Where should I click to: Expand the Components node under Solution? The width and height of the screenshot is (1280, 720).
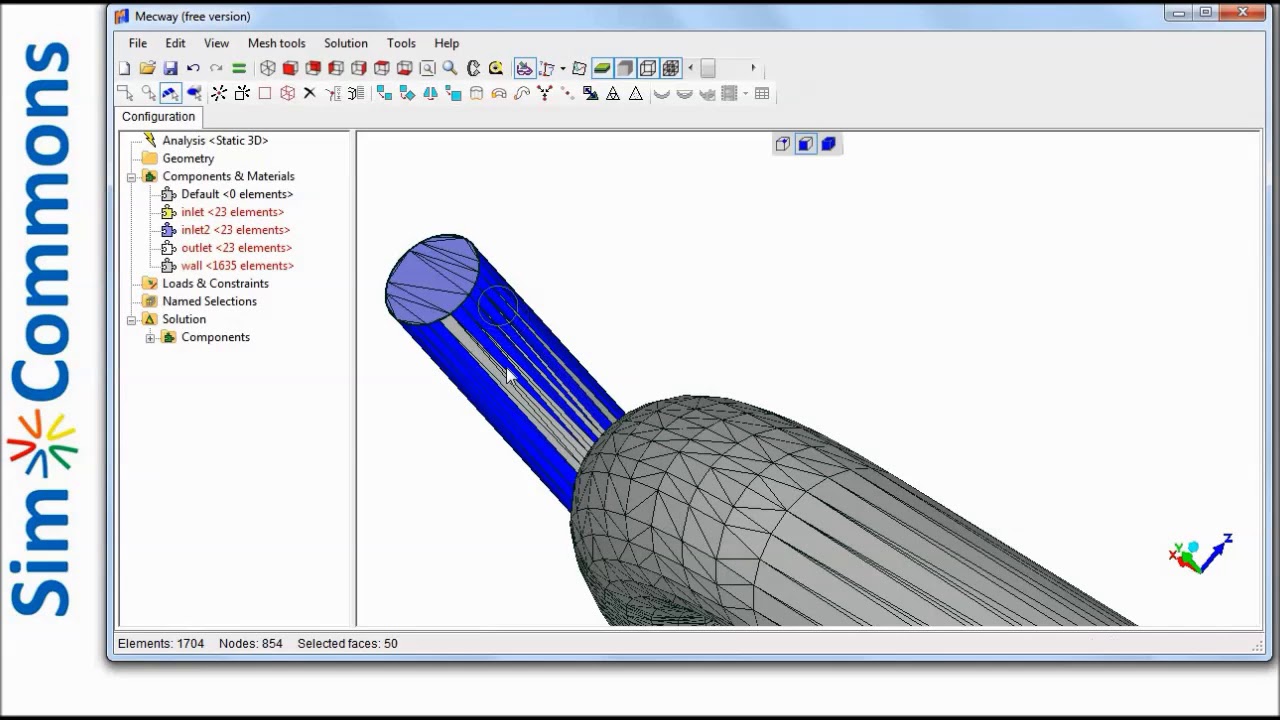tap(150, 338)
